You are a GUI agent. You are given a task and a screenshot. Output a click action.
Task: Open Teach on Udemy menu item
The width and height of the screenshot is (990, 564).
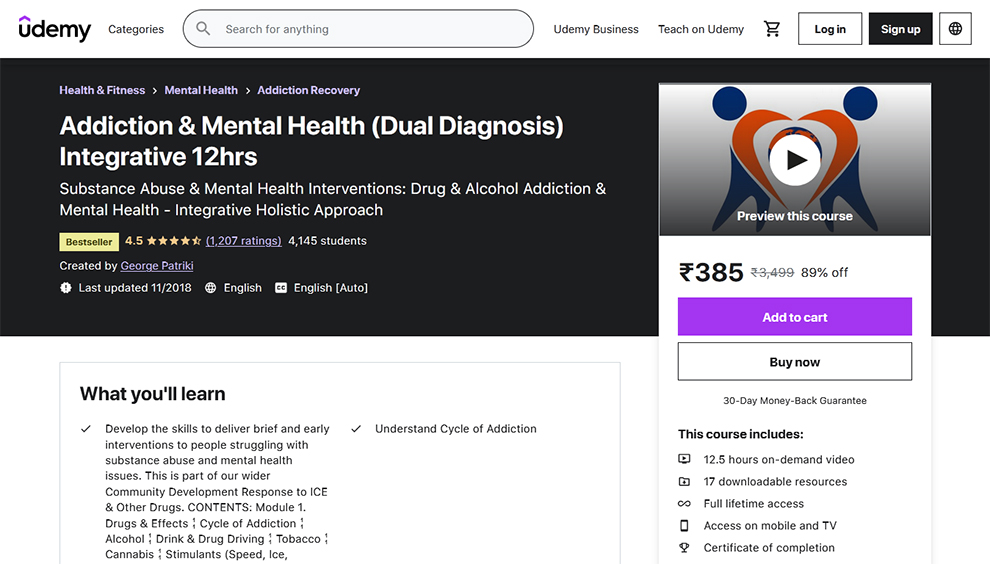point(701,29)
